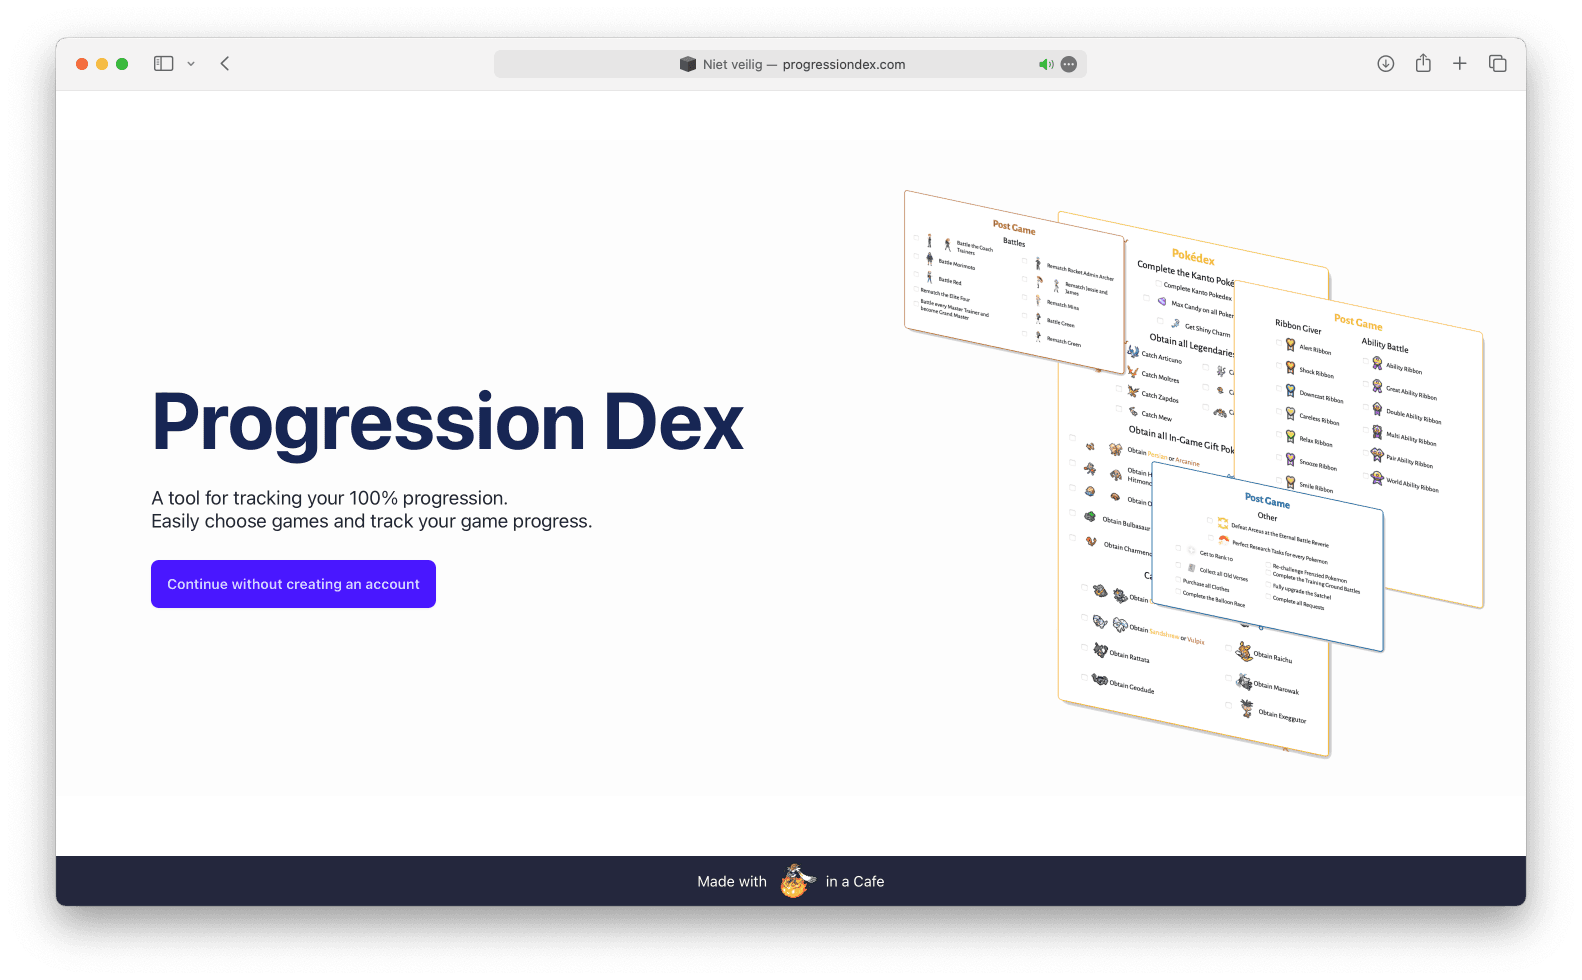Click the Dragonite icon in the footer
This screenshot has height=980, width=1582.
tap(796, 881)
